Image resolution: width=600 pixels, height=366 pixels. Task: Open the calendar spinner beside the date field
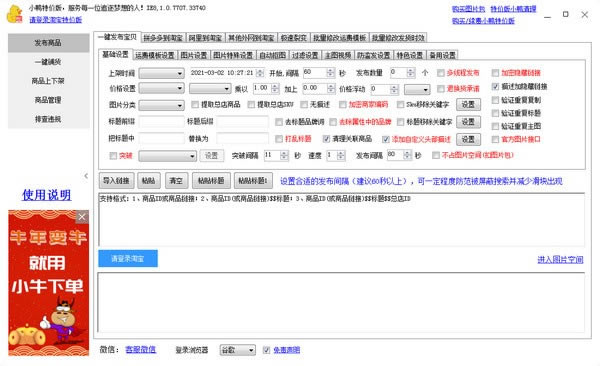pos(260,73)
